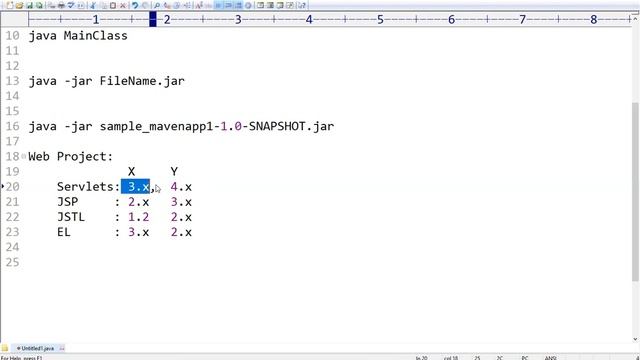640x360 pixels.
Task: Click line number 25 in the gutter
Action: point(12,262)
